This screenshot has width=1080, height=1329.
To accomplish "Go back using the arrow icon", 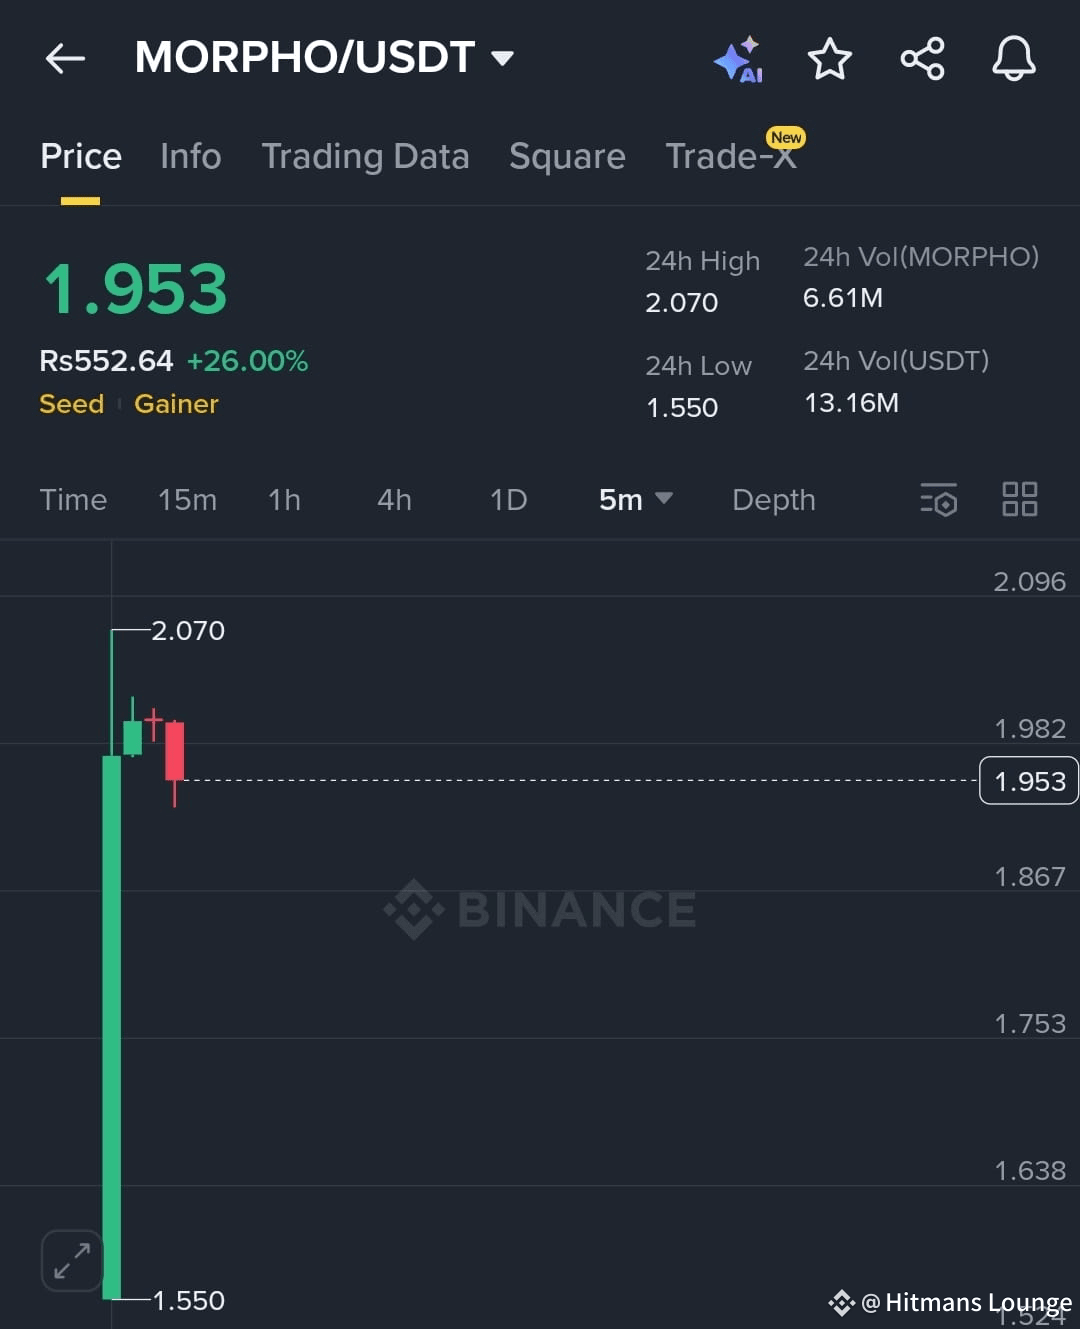I will pyautogui.click(x=65, y=59).
